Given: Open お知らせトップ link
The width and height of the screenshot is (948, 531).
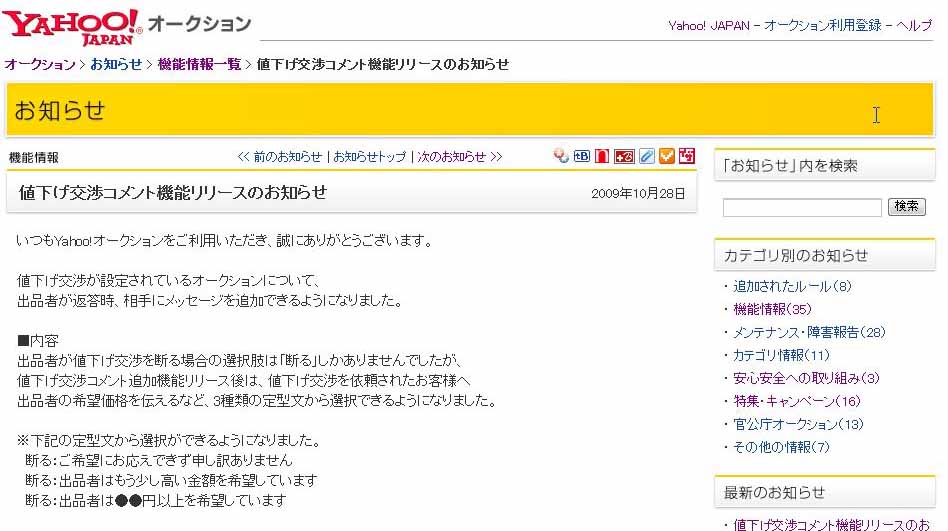Looking at the screenshot, I should (x=369, y=157).
